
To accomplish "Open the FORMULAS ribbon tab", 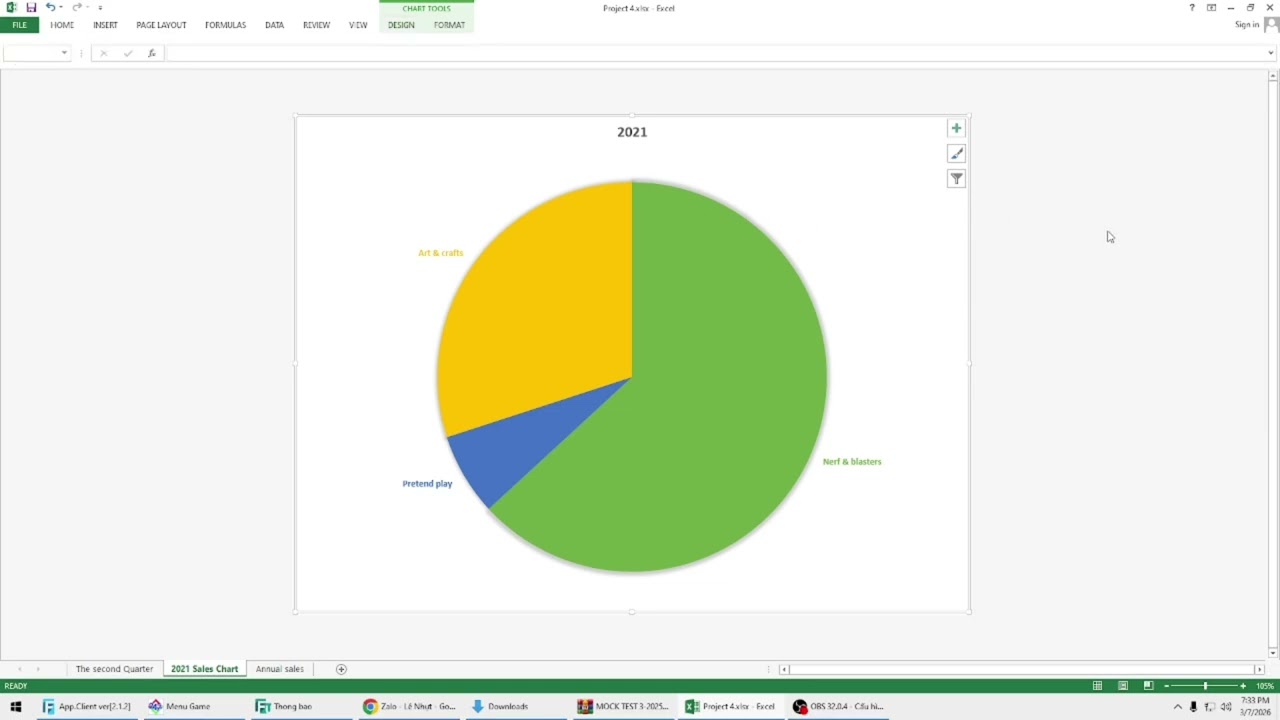I will pyautogui.click(x=225, y=25).
